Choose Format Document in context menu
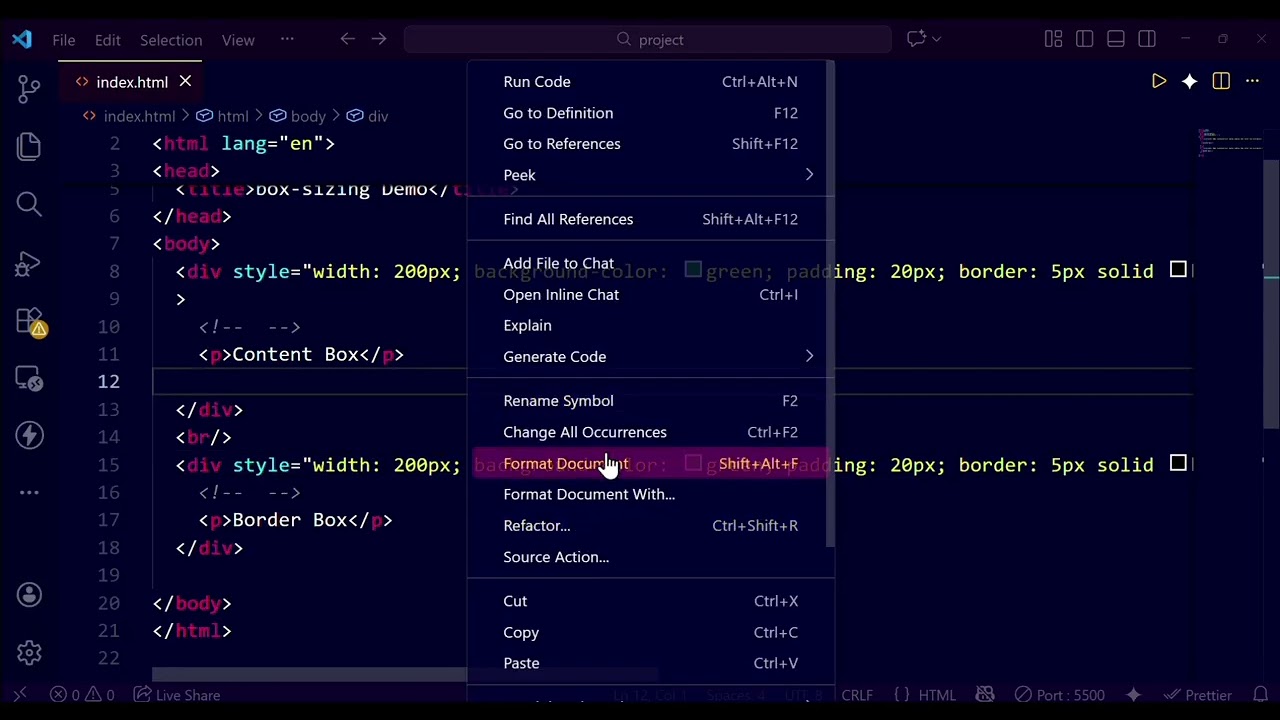Image resolution: width=1280 pixels, height=720 pixels. [651, 464]
